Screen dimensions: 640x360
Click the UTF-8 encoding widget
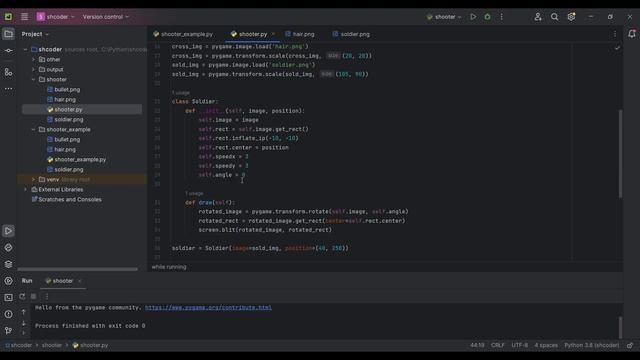pos(520,345)
